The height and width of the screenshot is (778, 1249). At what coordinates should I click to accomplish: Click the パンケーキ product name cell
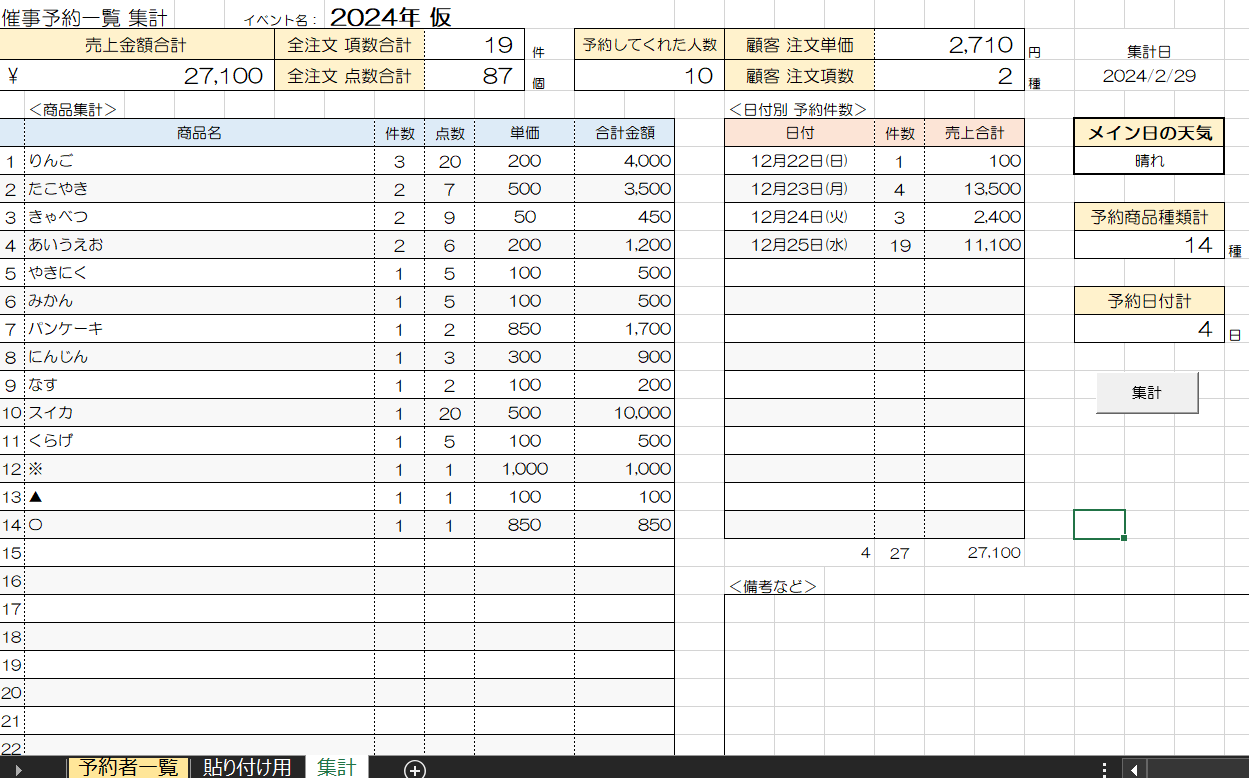tap(199, 329)
